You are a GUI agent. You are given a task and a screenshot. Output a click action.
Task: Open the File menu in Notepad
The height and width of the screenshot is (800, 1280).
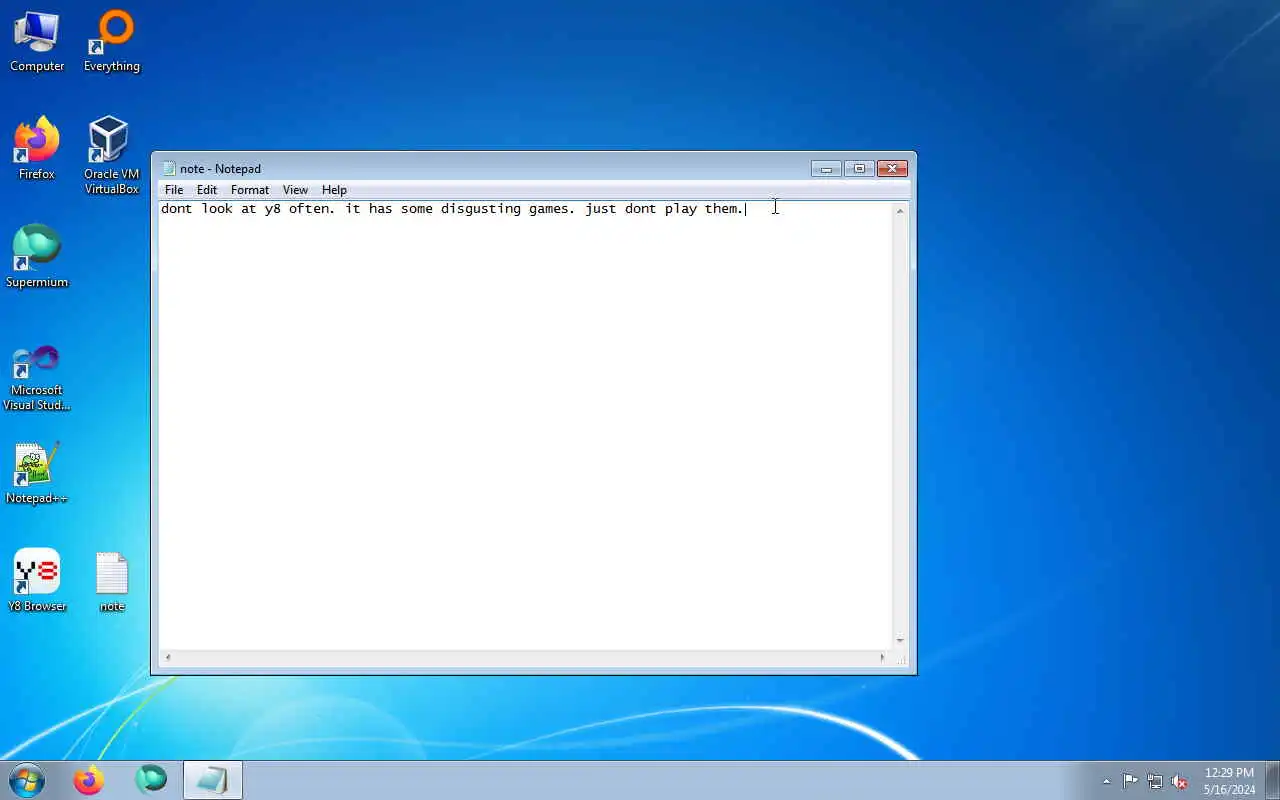point(174,190)
